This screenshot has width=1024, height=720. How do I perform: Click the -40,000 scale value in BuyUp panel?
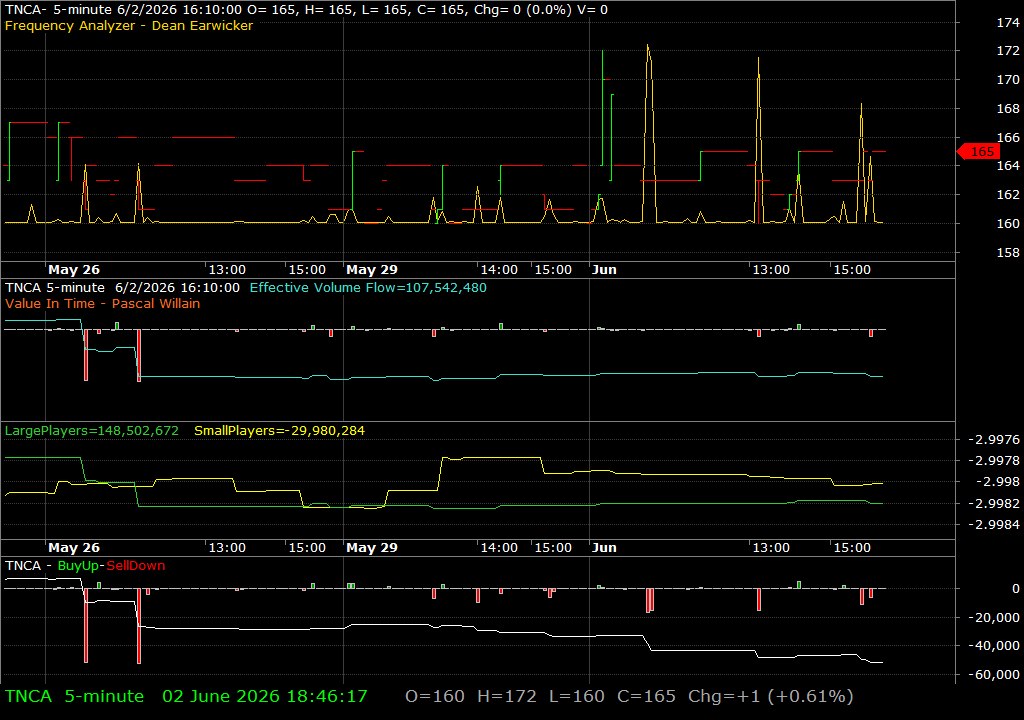tap(993, 646)
